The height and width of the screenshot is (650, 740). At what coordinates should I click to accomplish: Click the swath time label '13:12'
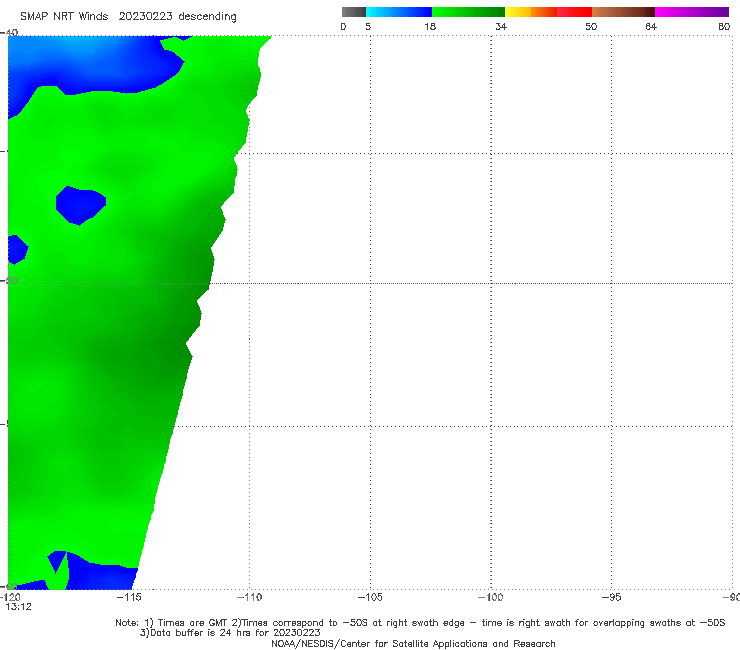pos(18,607)
